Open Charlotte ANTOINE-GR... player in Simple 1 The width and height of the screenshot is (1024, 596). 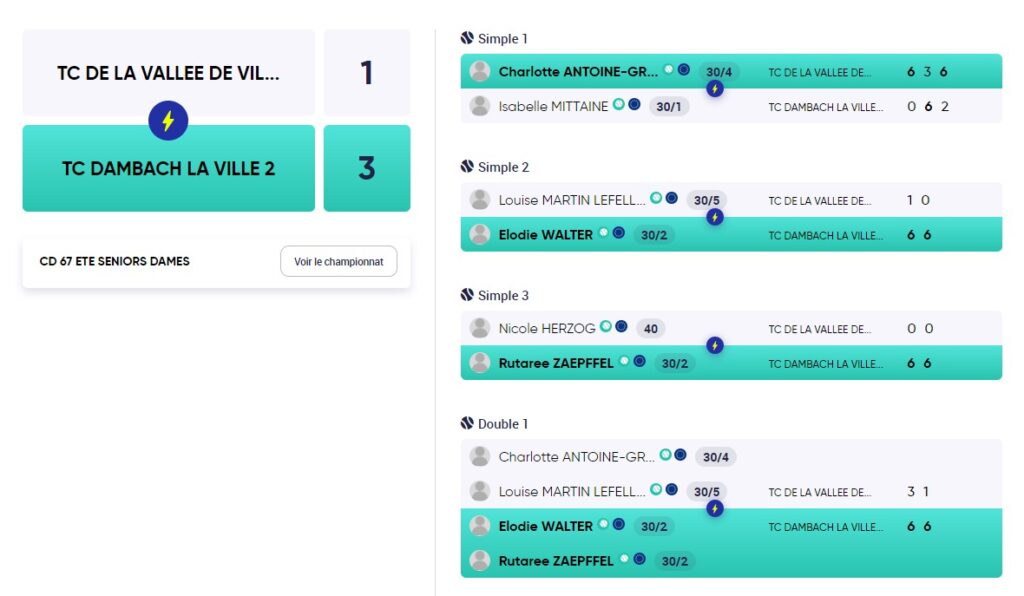coord(578,72)
